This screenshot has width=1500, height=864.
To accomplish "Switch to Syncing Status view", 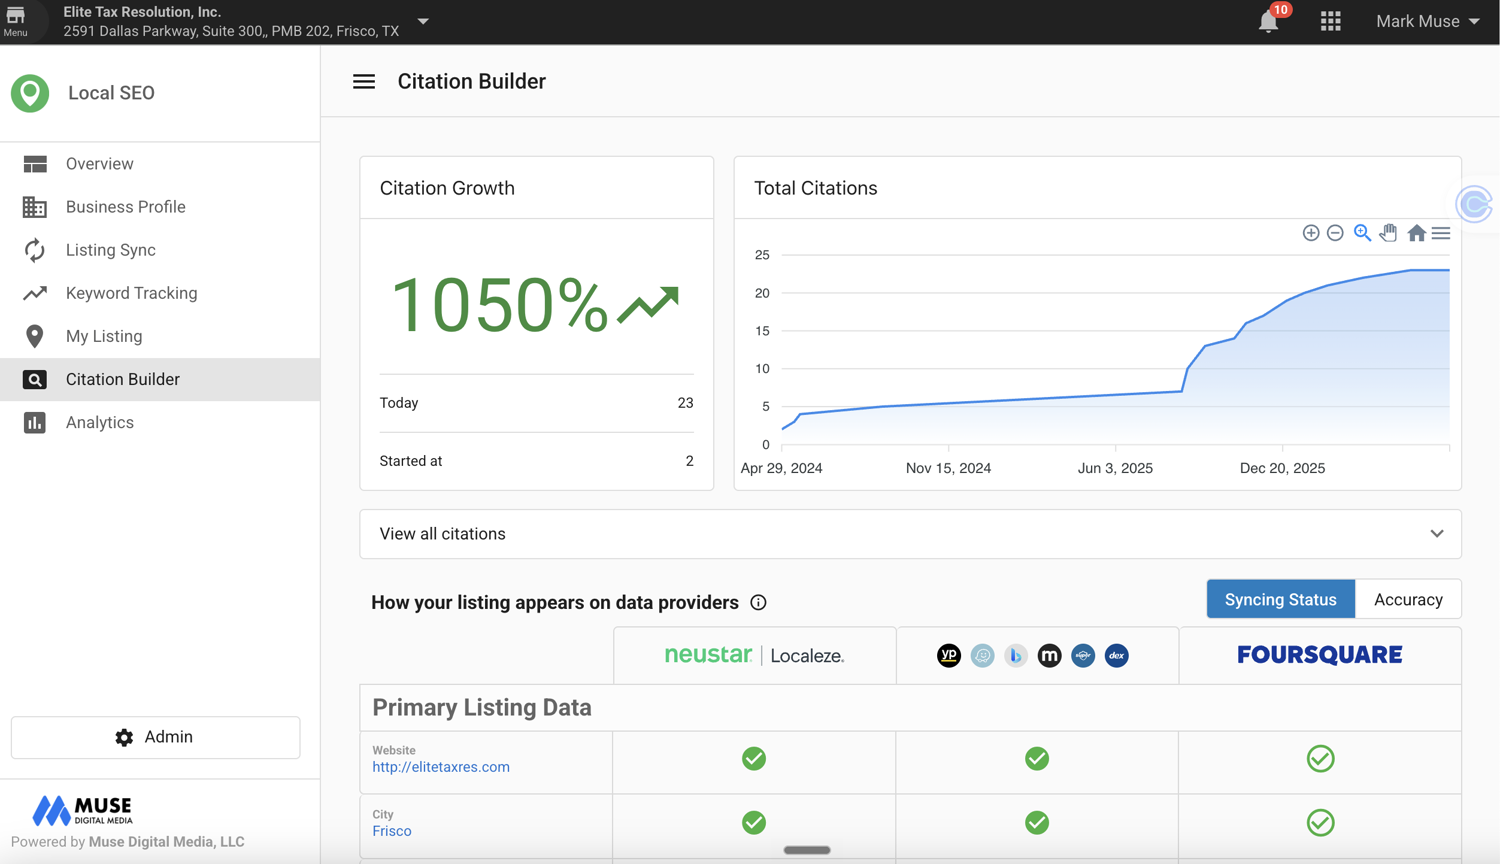I will point(1281,600).
